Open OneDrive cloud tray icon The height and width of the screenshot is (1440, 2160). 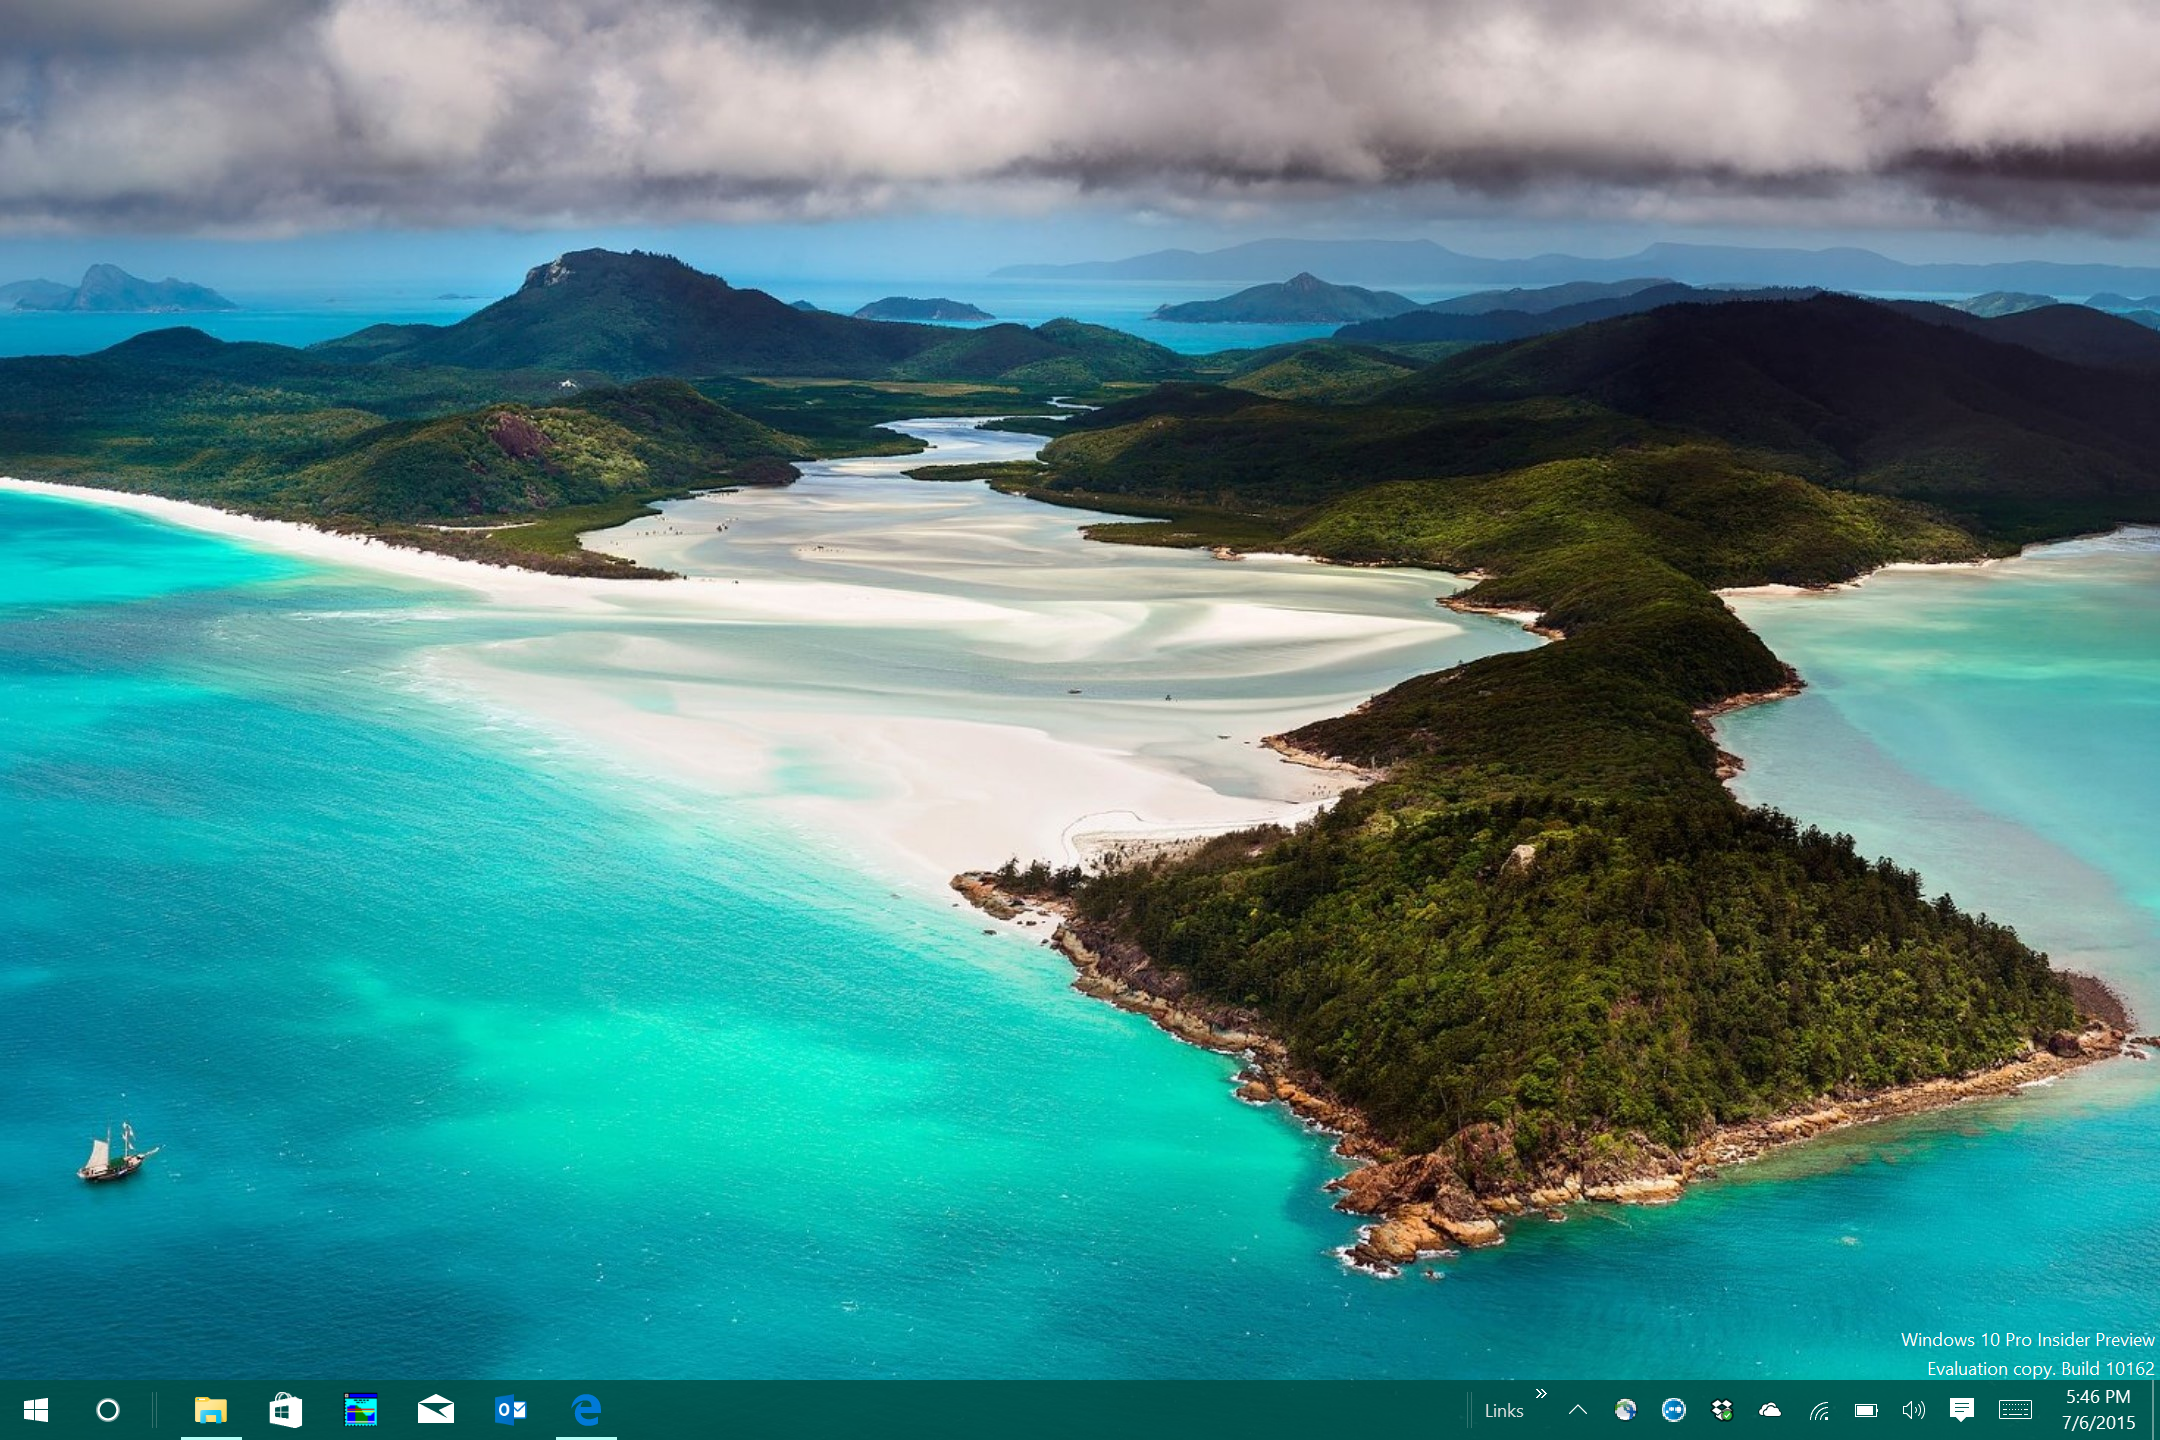1770,1410
